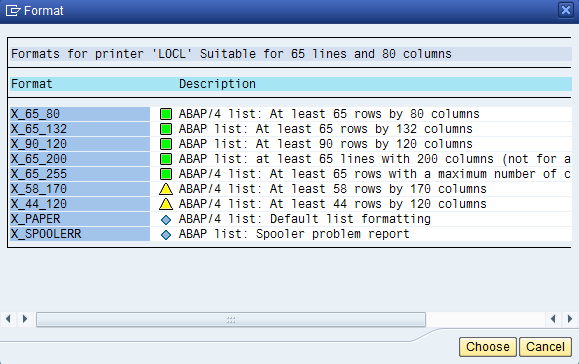Select the X_SPOOLERR format
The height and width of the screenshot is (364, 579).
pos(80,234)
